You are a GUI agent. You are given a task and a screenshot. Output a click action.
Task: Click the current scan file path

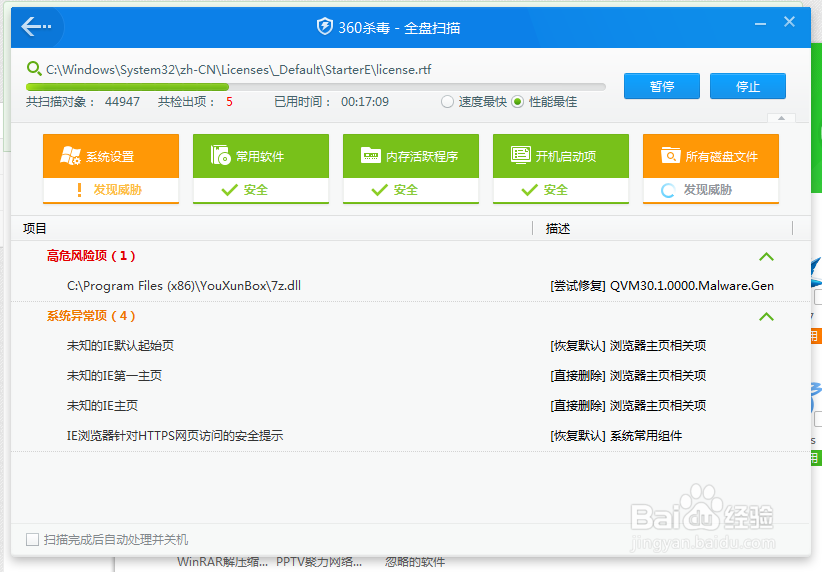[x=239, y=69]
